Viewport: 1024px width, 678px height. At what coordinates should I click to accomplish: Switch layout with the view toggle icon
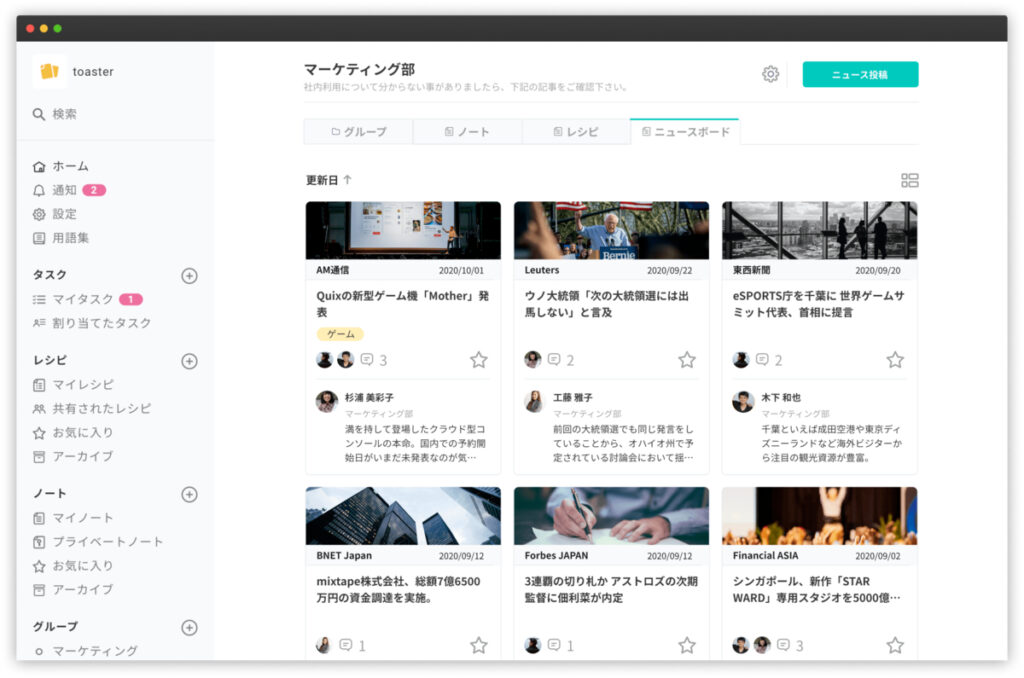click(910, 180)
